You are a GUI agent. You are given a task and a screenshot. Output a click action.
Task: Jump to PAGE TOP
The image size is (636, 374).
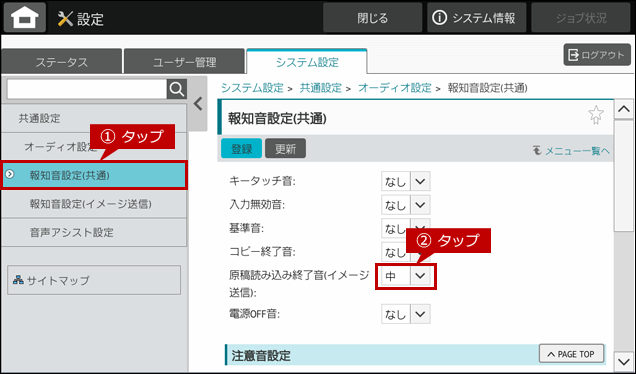(572, 354)
